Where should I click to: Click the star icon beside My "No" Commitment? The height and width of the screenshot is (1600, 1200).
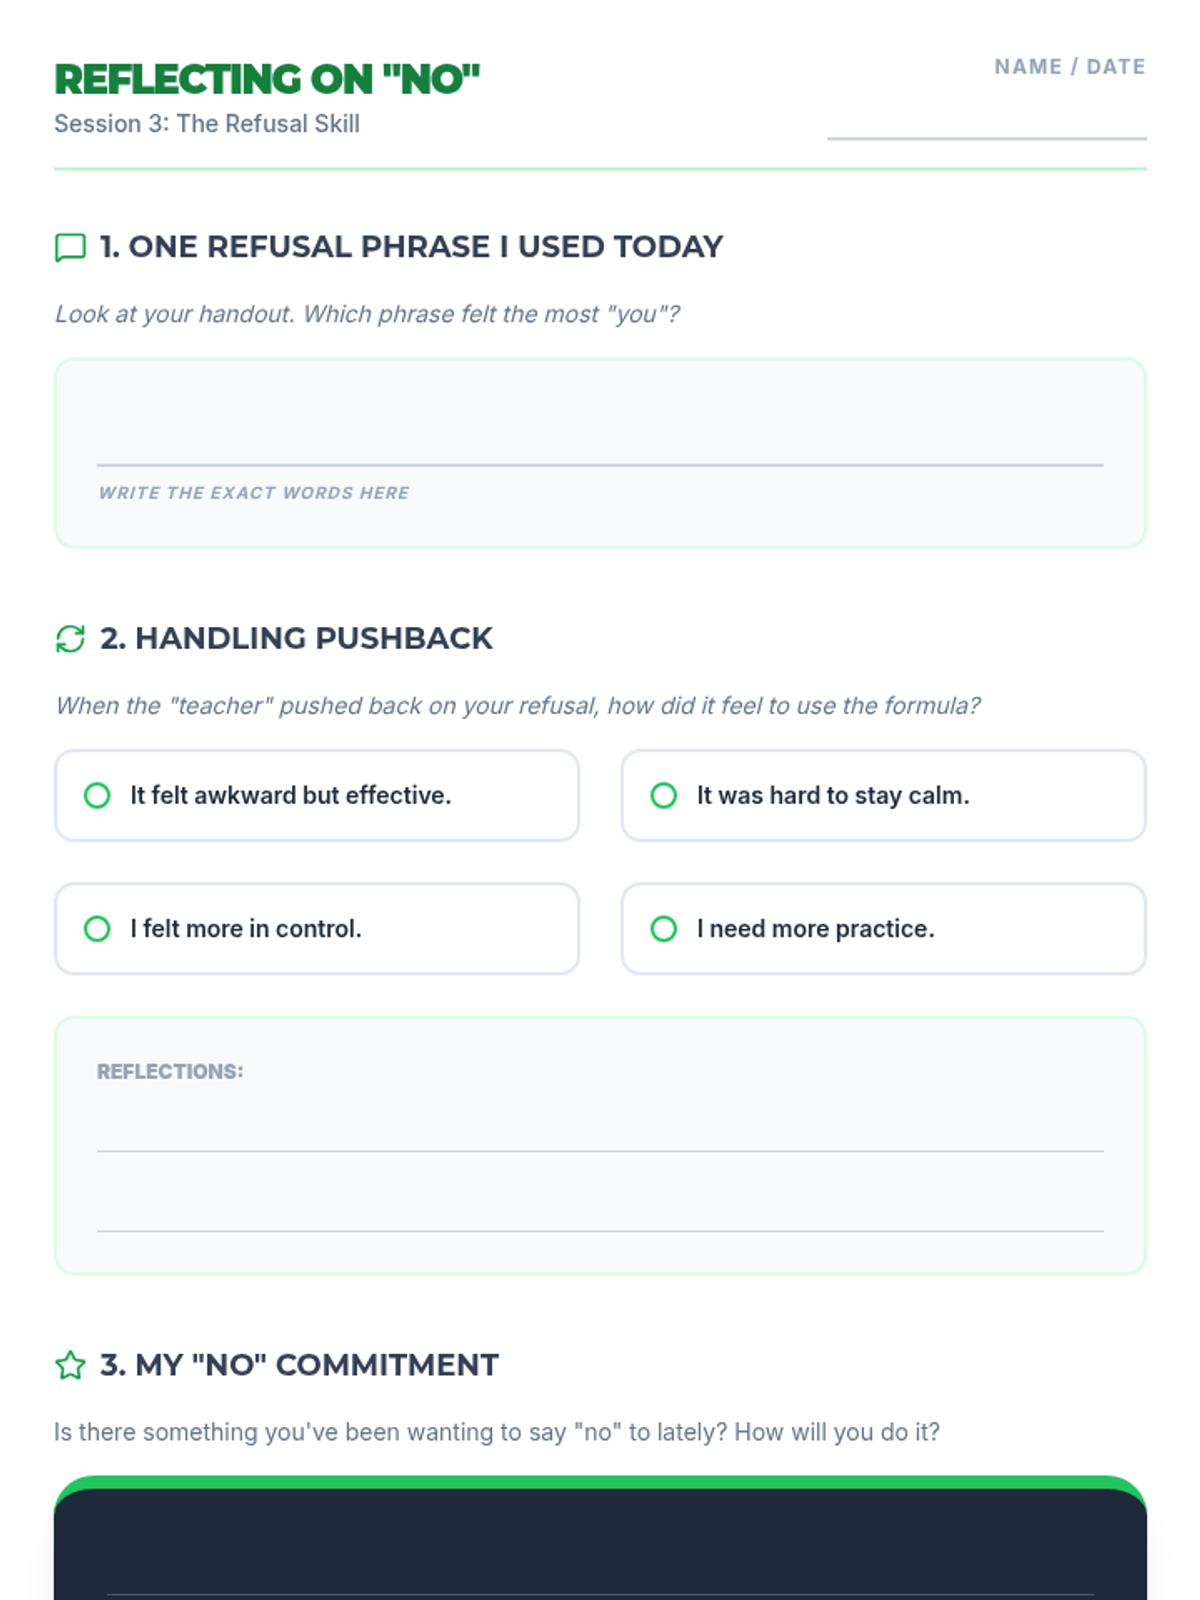(x=70, y=1365)
